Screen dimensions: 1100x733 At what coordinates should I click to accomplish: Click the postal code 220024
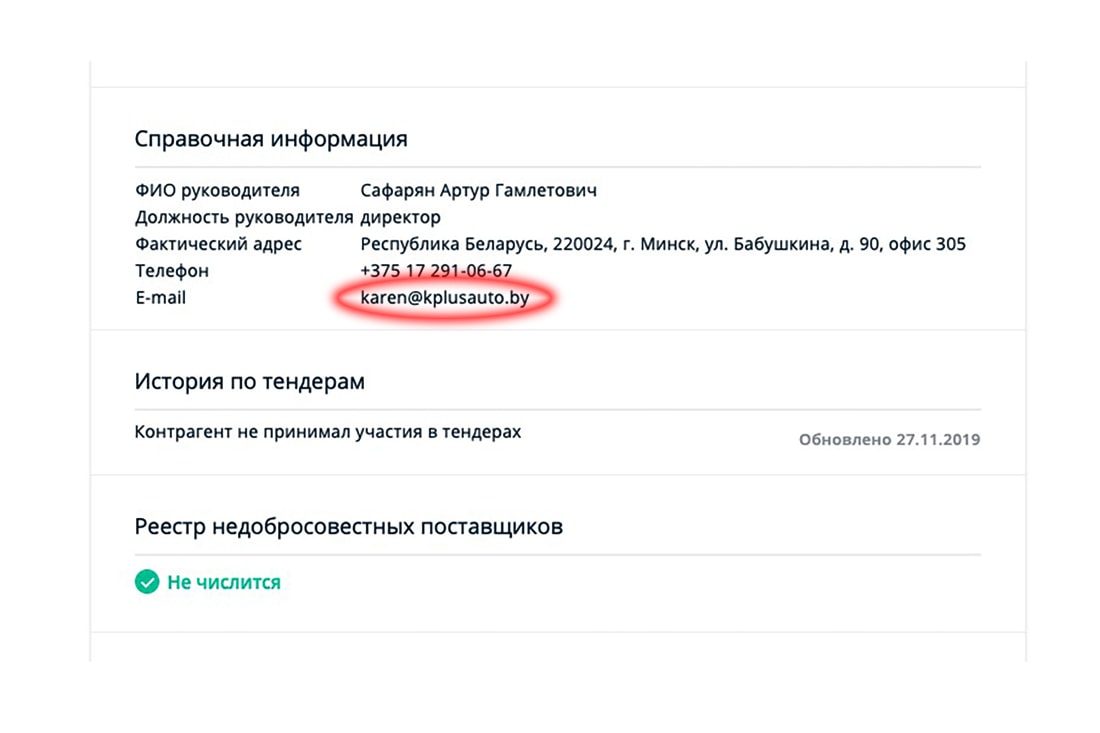point(586,244)
